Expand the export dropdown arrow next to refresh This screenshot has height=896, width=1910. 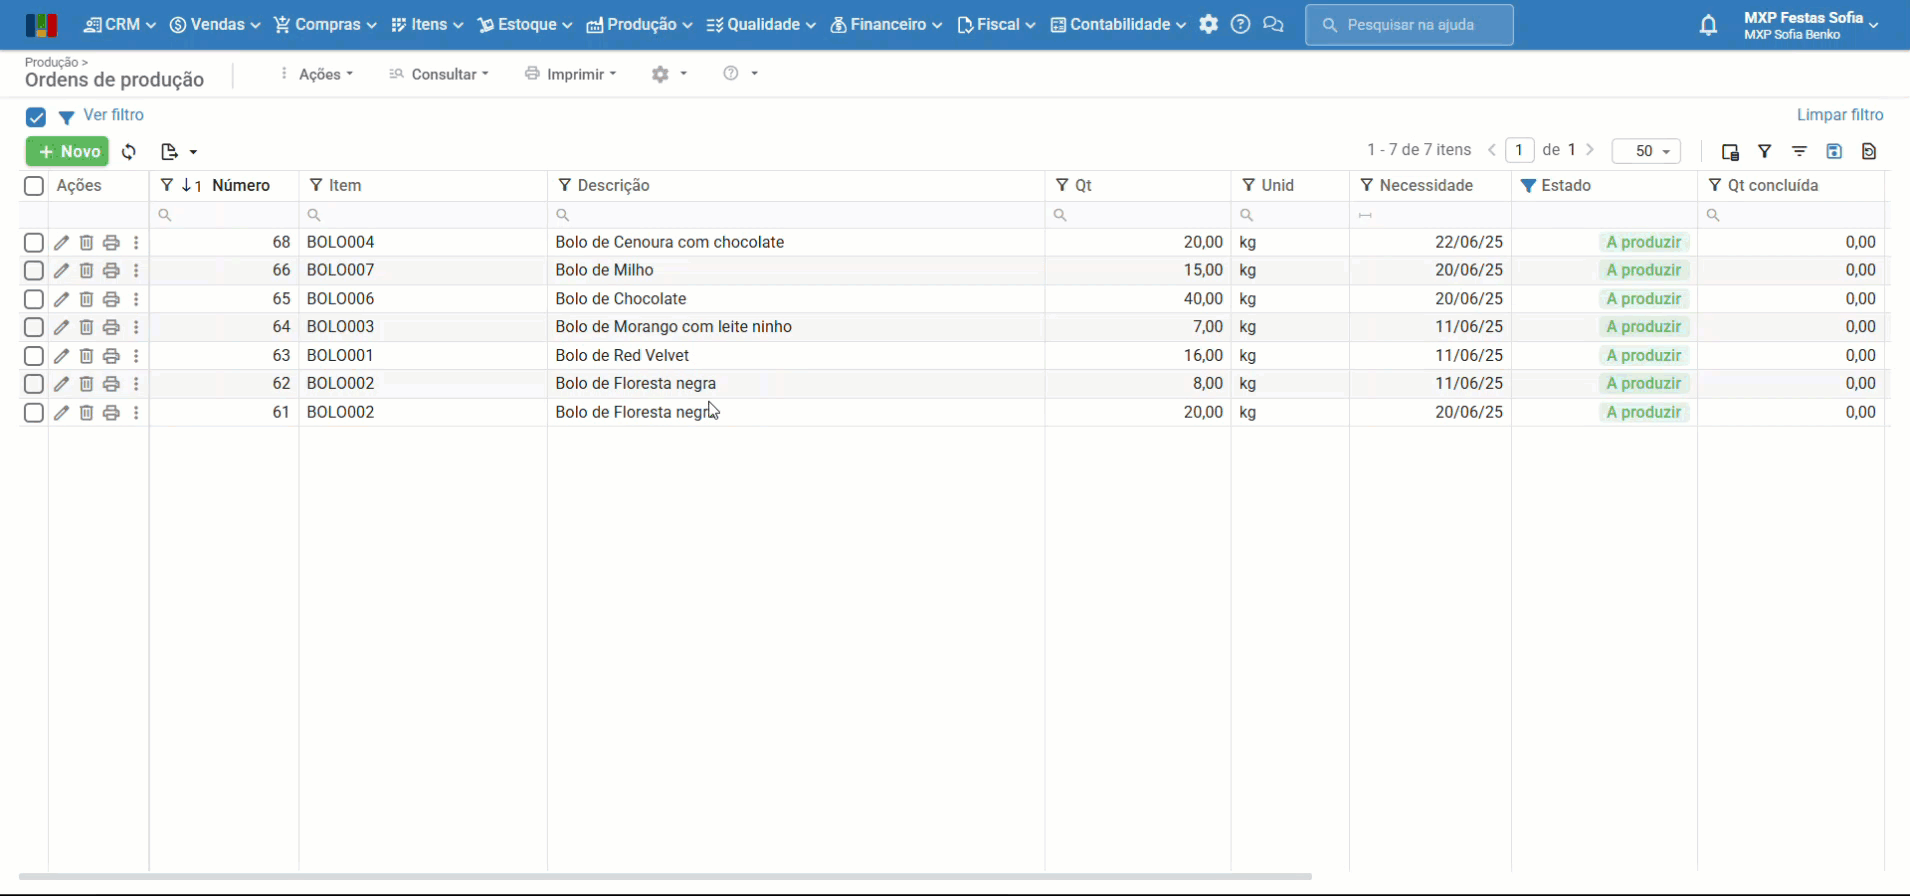coord(193,152)
